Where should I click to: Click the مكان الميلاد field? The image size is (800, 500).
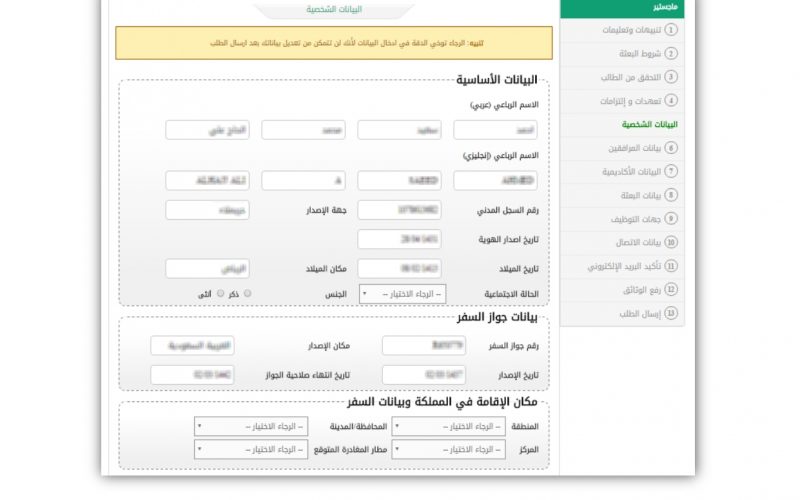tap(208, 268)
